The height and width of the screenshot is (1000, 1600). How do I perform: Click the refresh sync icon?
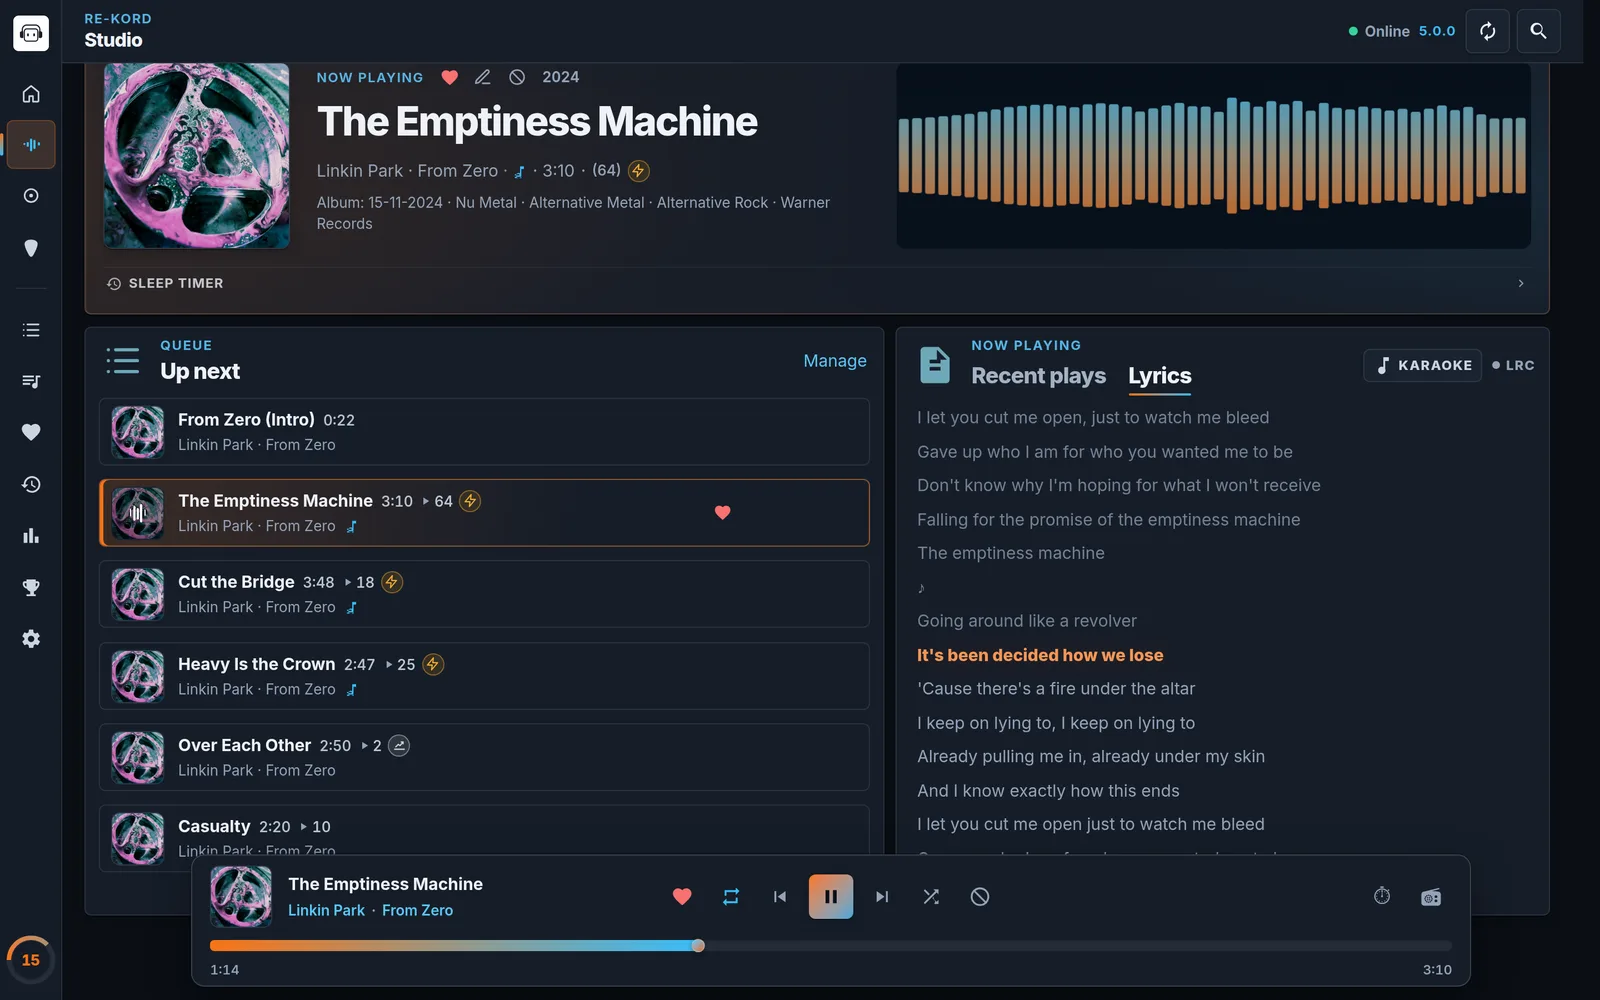click(1487, 31)
